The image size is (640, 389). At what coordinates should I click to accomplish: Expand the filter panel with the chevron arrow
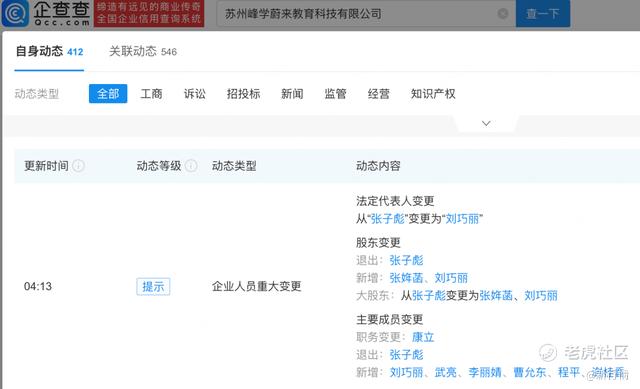(486, 123)
